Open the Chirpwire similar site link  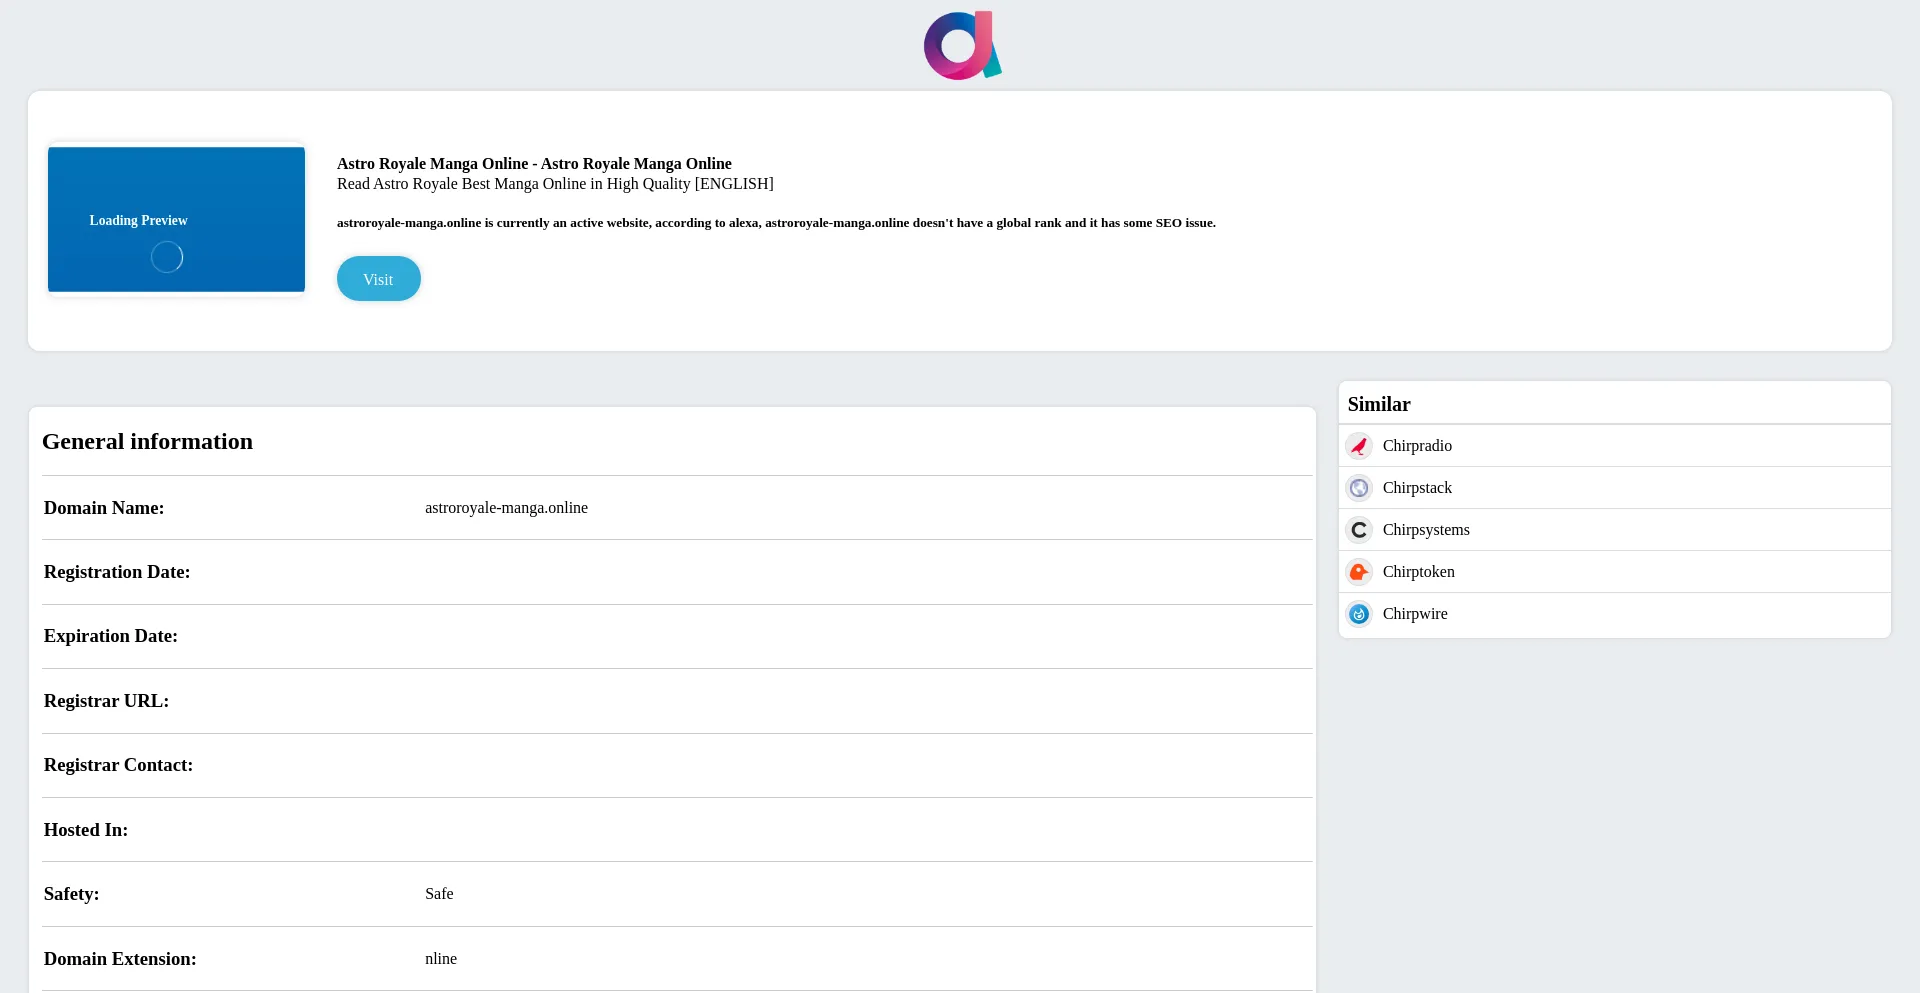click(1415, 614)
